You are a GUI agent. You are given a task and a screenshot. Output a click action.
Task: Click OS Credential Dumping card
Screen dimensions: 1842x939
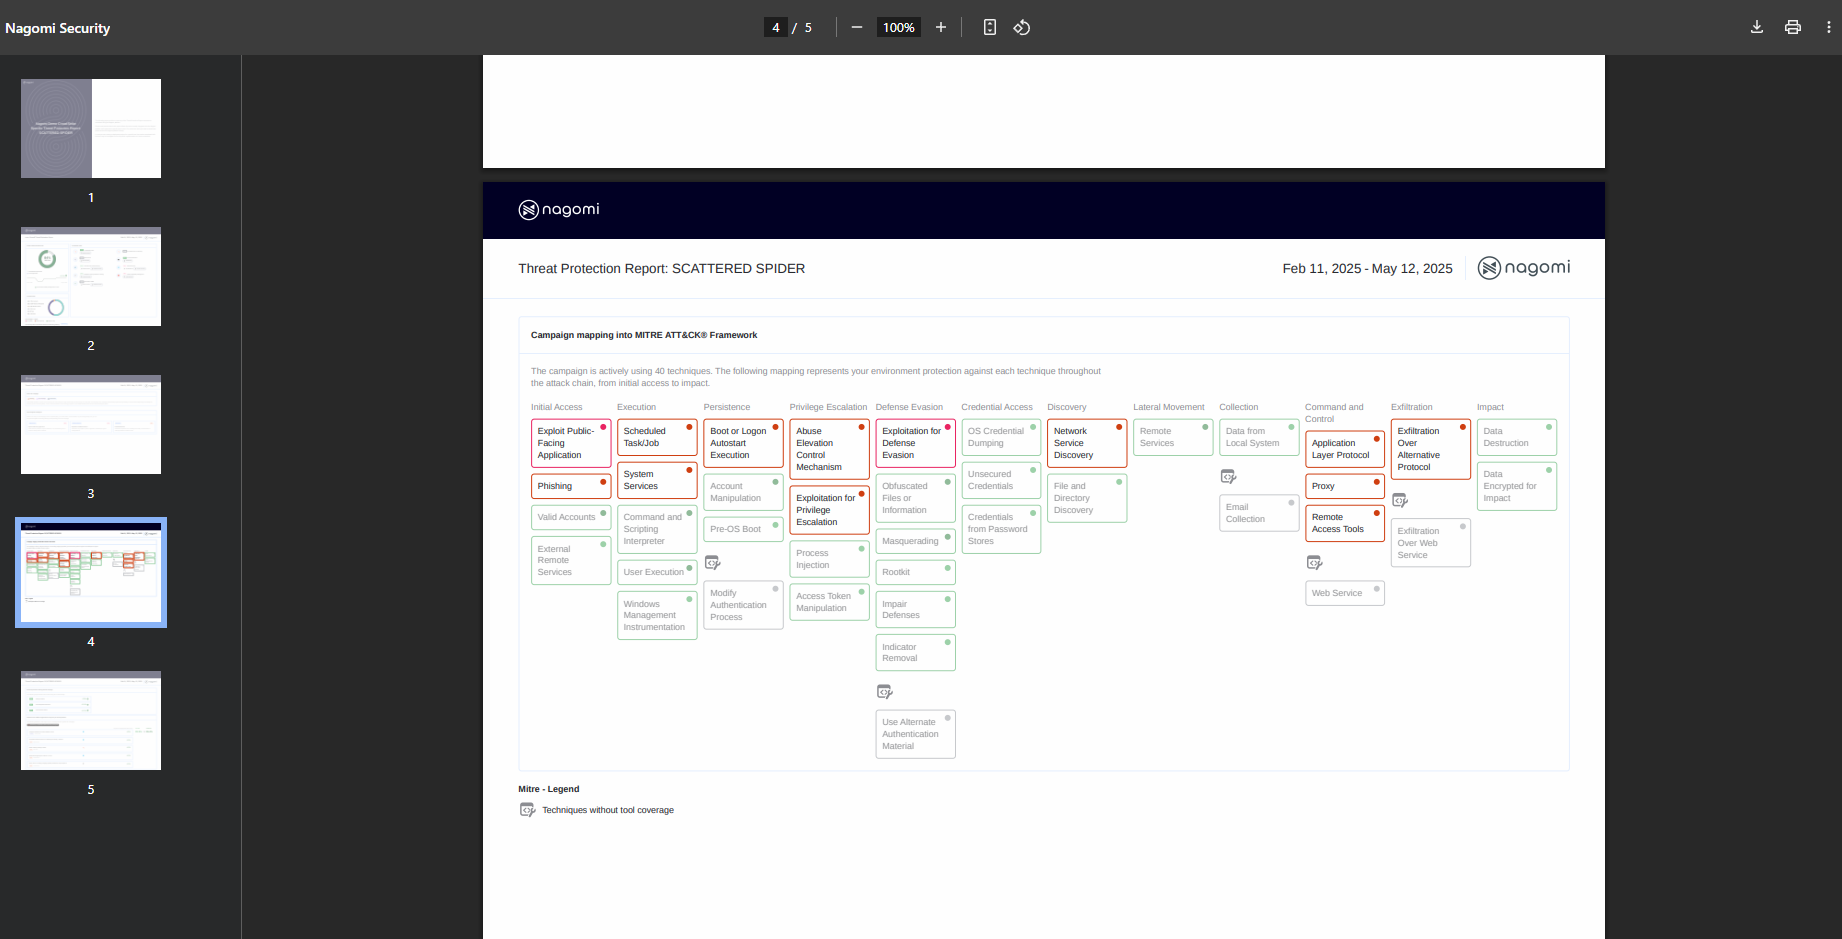click(x=1001, y=437)
